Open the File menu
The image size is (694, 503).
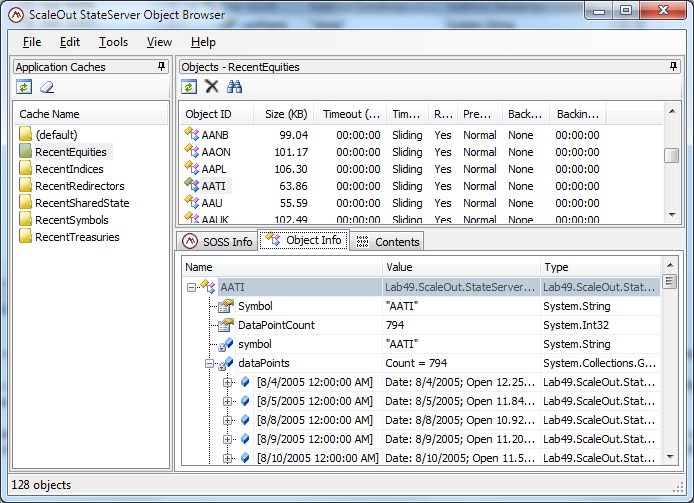(x=32, y=42)
